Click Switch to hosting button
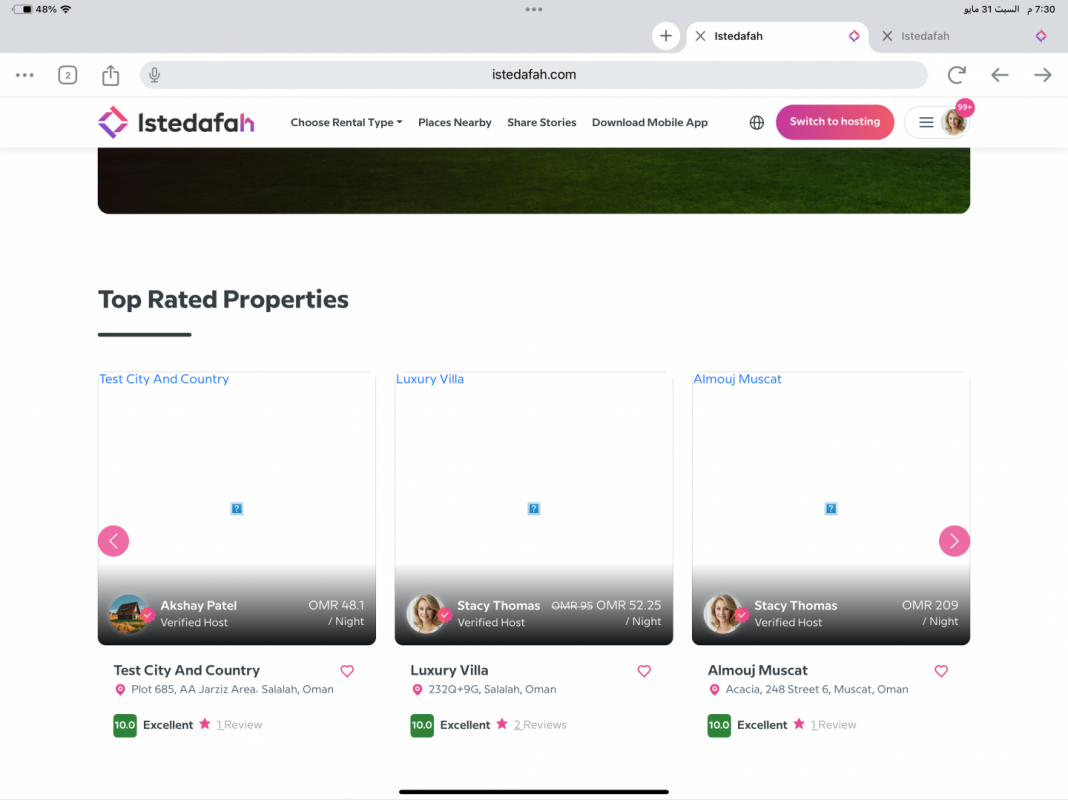The image size is (1068, 800). click(834, 122)
